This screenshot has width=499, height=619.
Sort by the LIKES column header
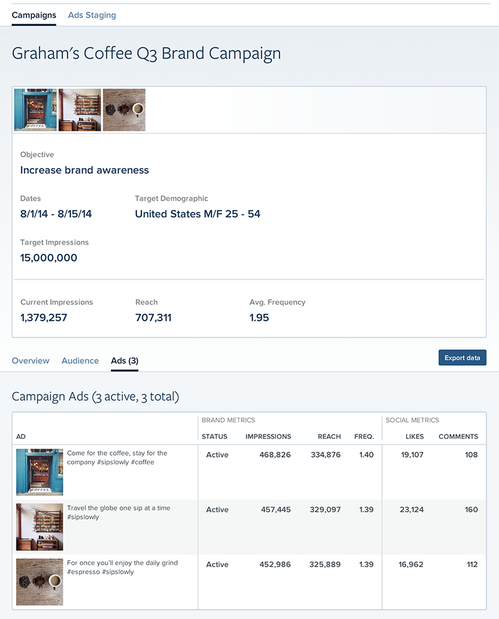coord(415,437)
